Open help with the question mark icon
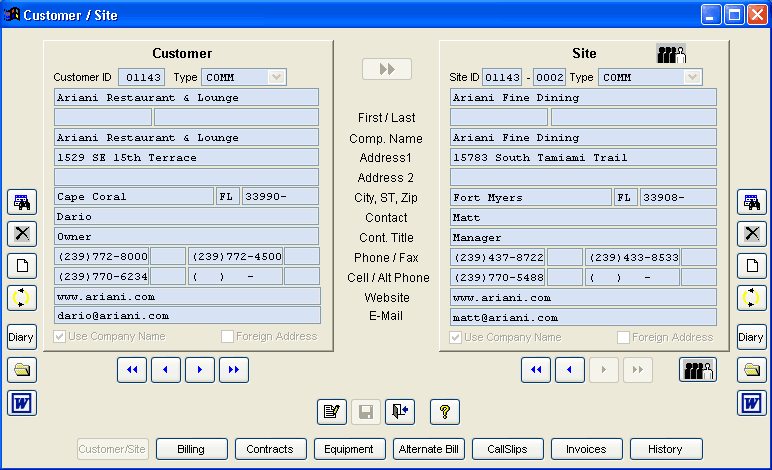This screenshot has width=772, height=470. pos(445,411)
